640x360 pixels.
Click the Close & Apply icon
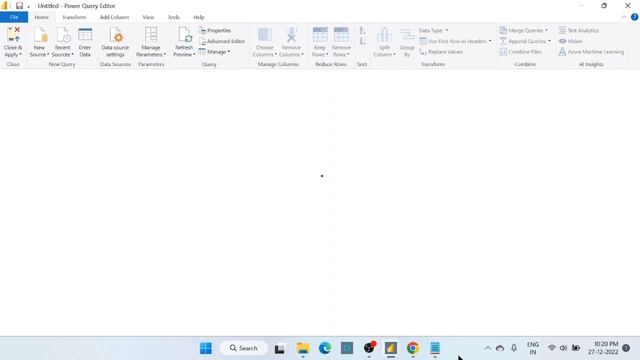coord(13,35)
